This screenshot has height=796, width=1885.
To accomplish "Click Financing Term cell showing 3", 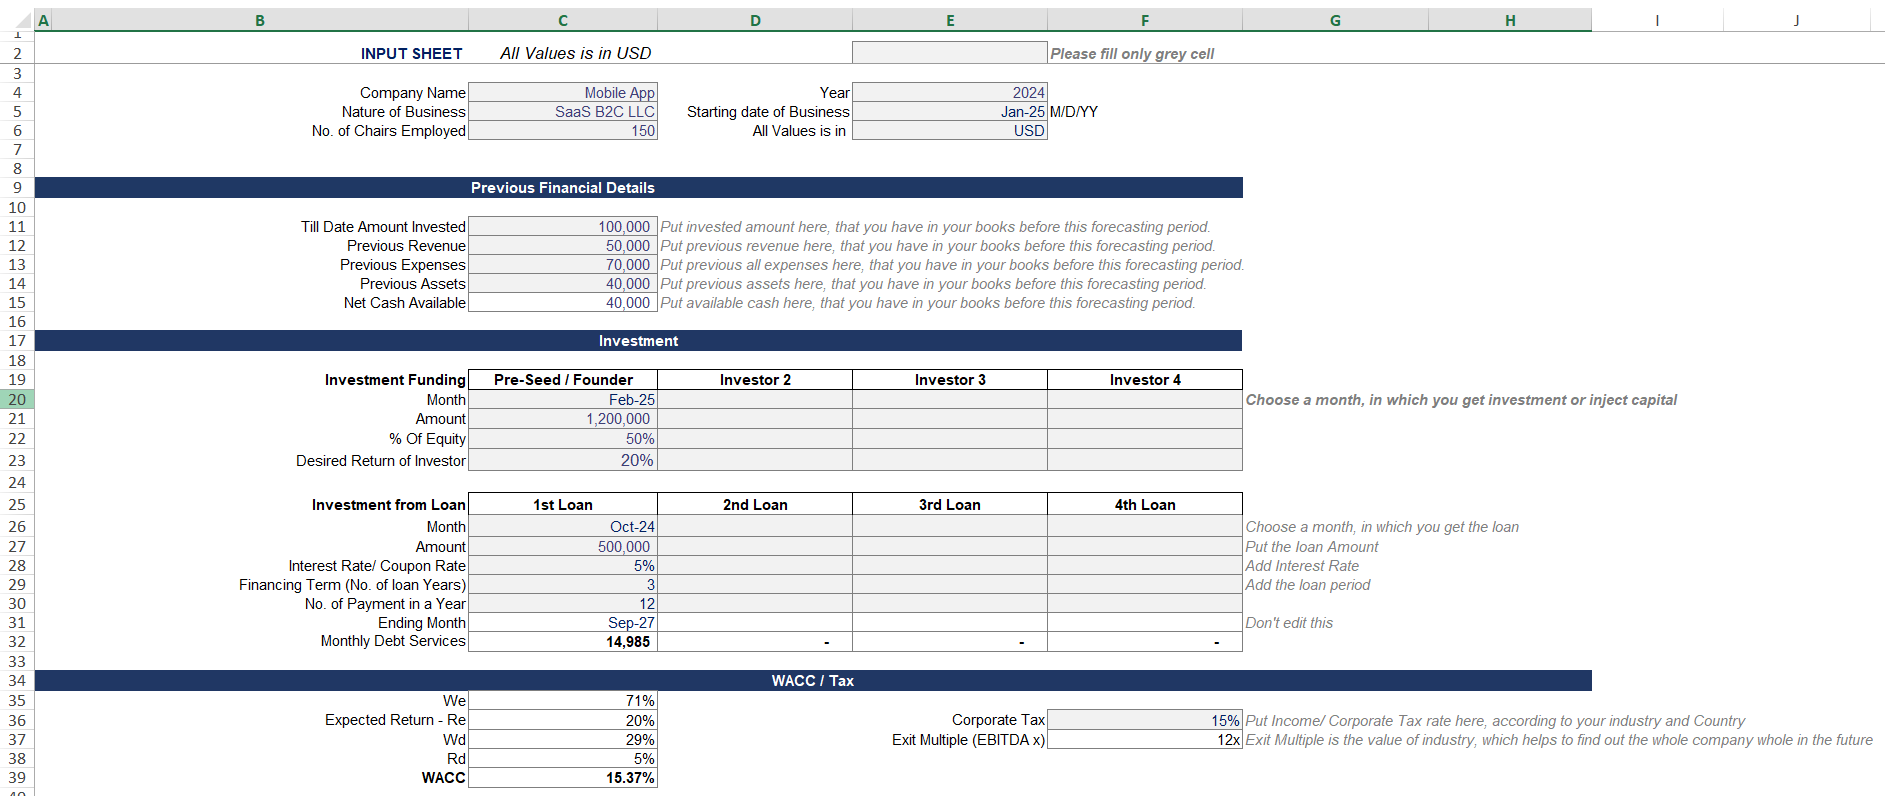I will coord(563,585).
